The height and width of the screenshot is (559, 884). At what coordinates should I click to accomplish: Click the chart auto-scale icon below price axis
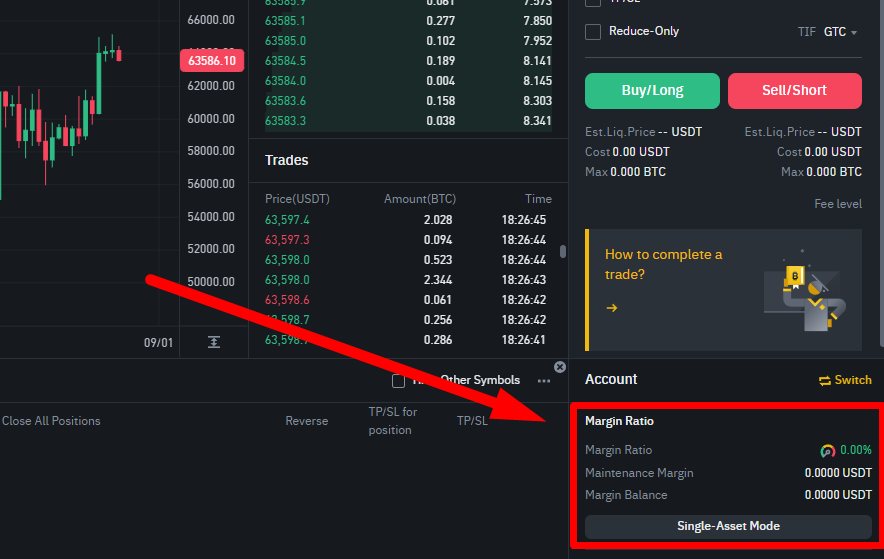[214, 342]
